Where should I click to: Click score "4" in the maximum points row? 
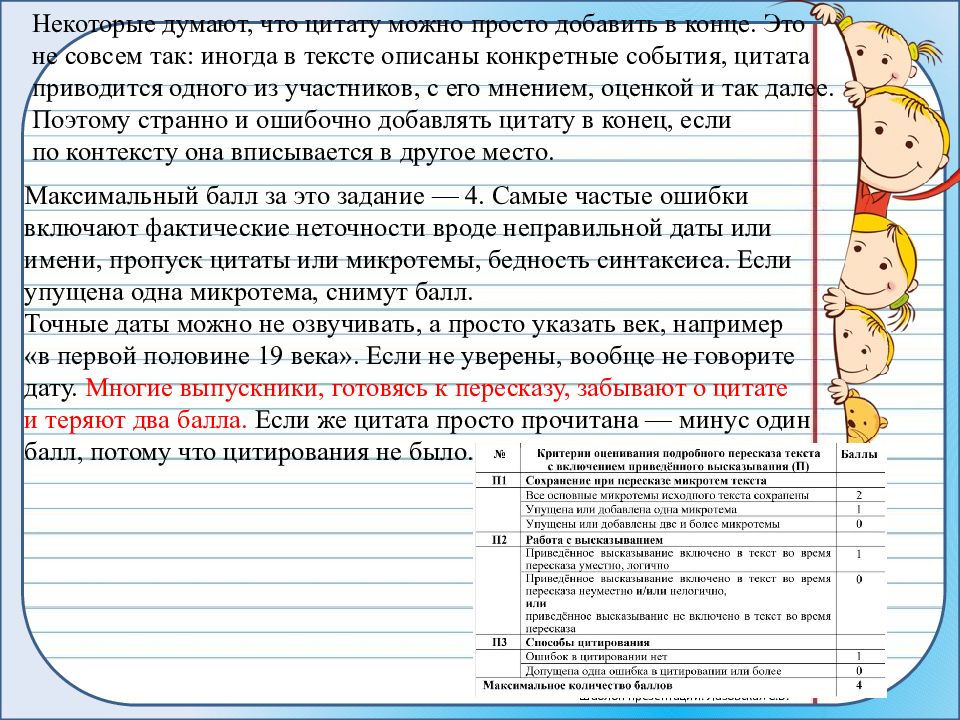[x=860, y=685]
